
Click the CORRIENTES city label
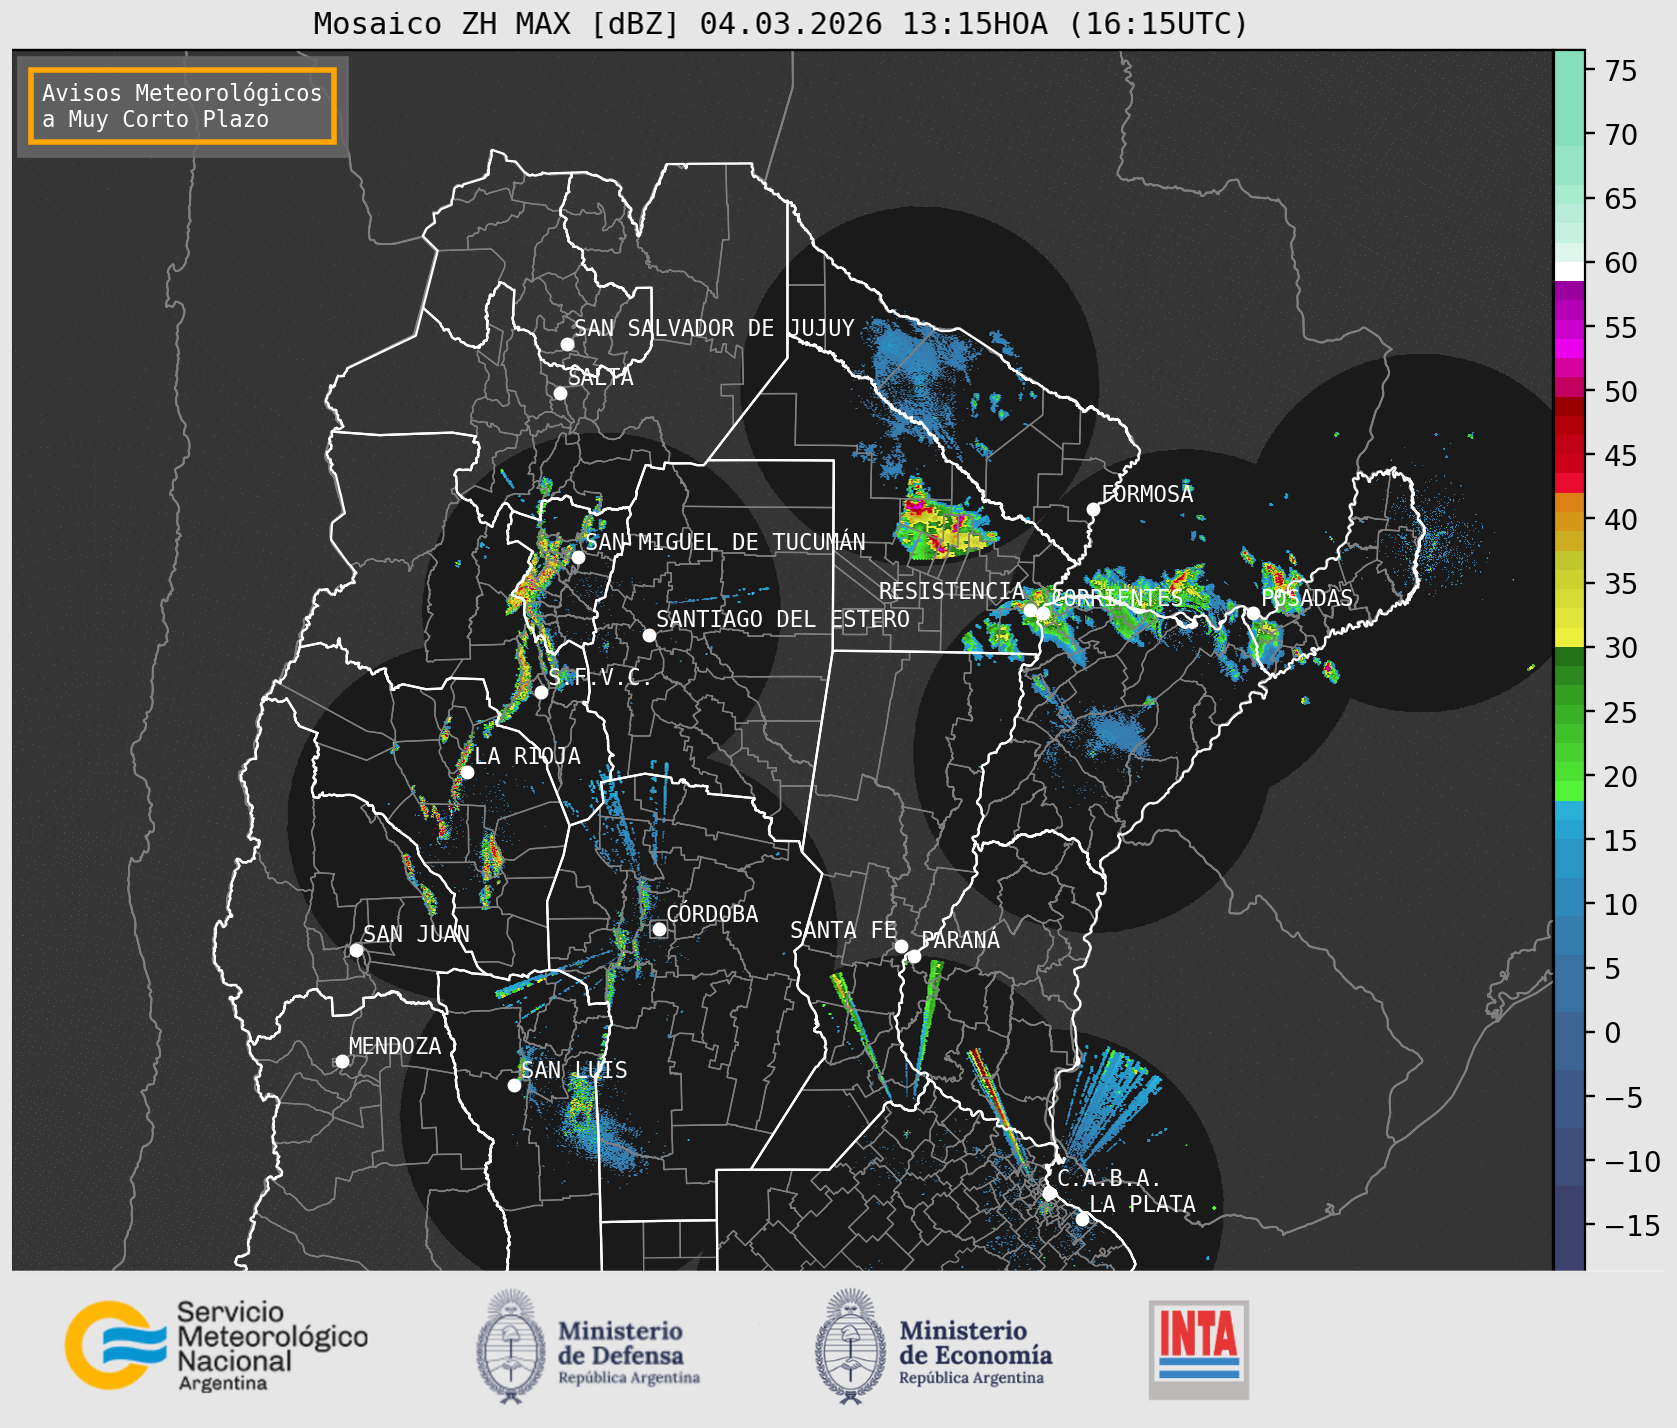[1118, 598]
